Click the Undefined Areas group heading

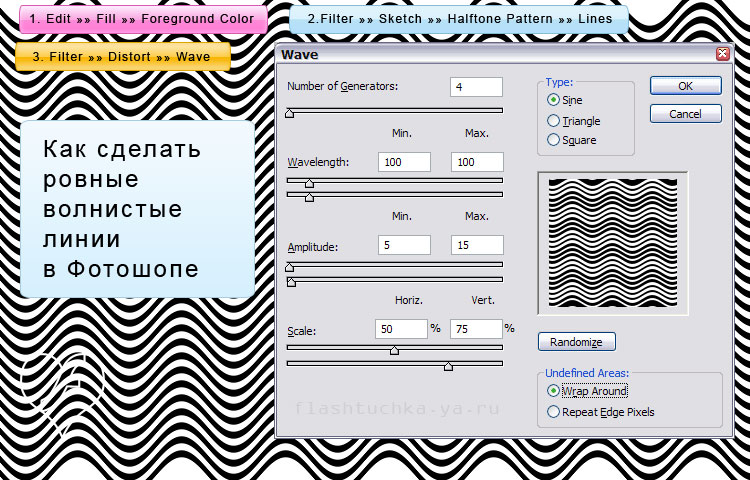click(x=587, y=373)
